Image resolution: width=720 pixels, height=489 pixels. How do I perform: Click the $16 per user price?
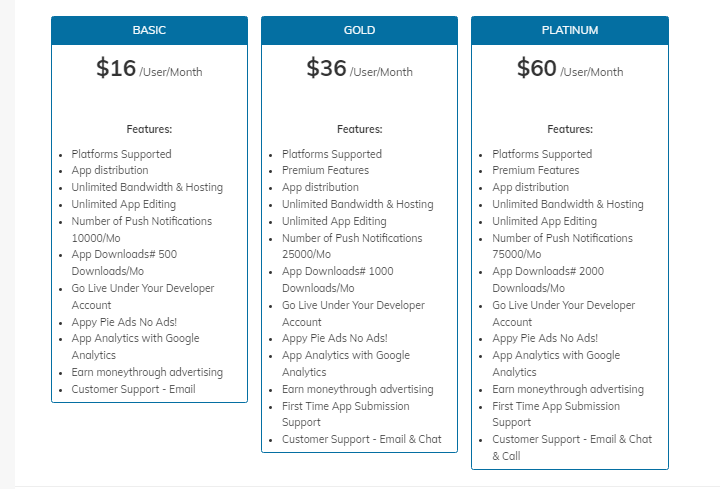click(149, 68)
